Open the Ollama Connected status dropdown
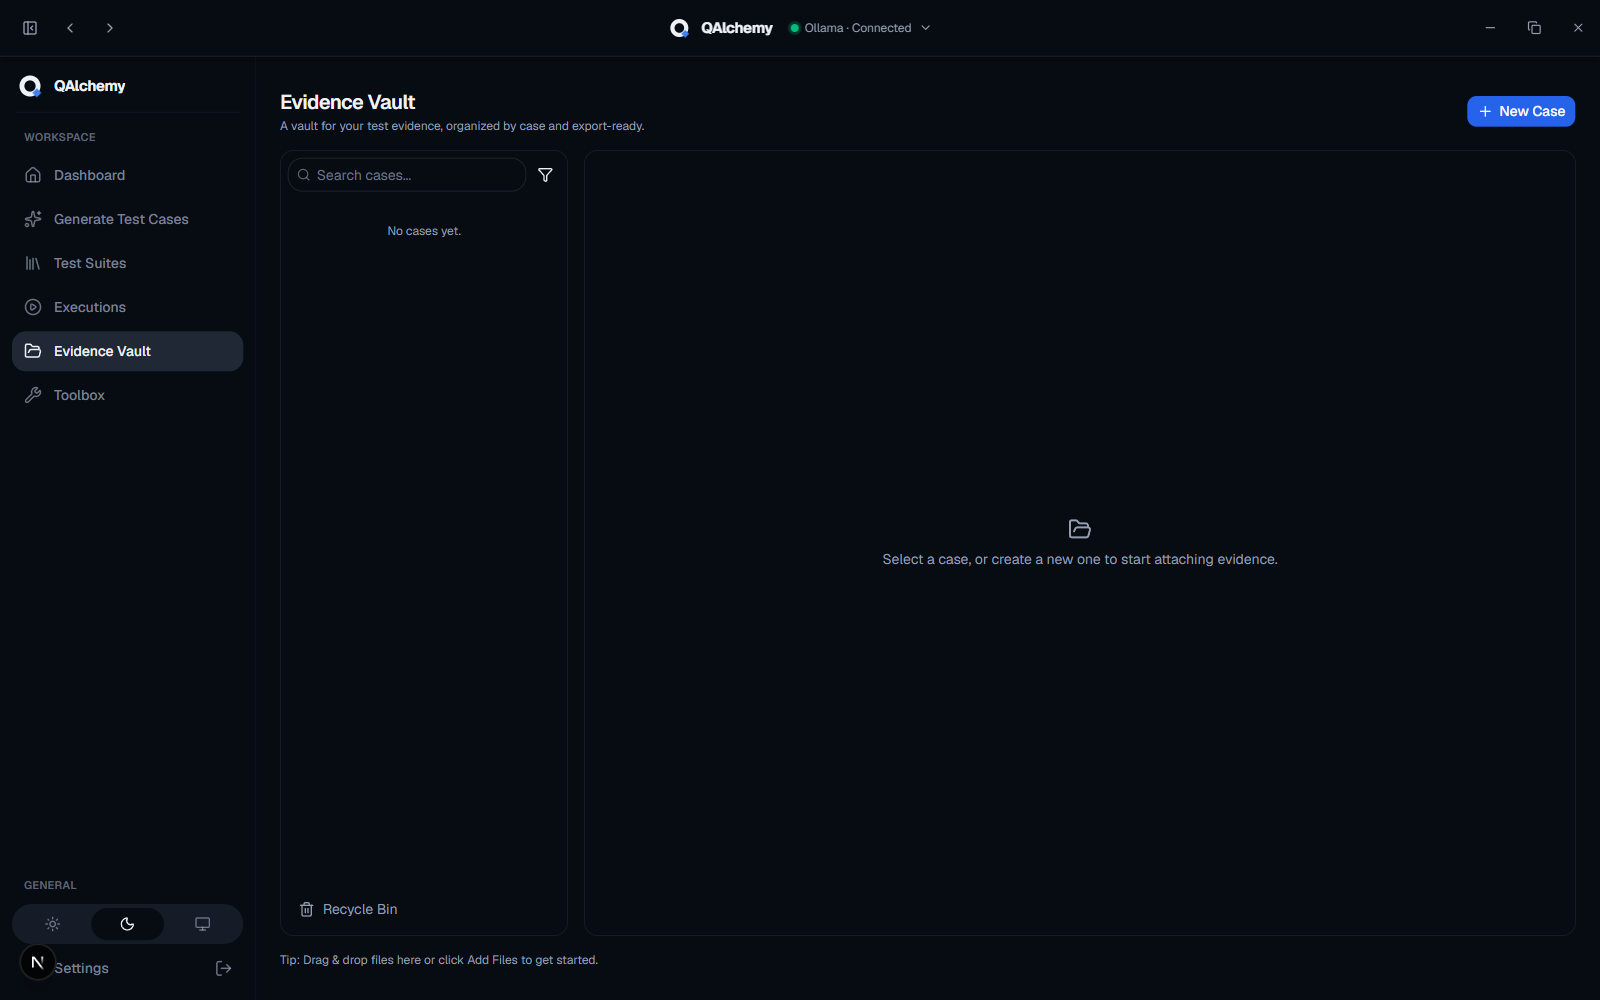The width and height of the screenshot is (1600, 1000). tap(860, 28)
